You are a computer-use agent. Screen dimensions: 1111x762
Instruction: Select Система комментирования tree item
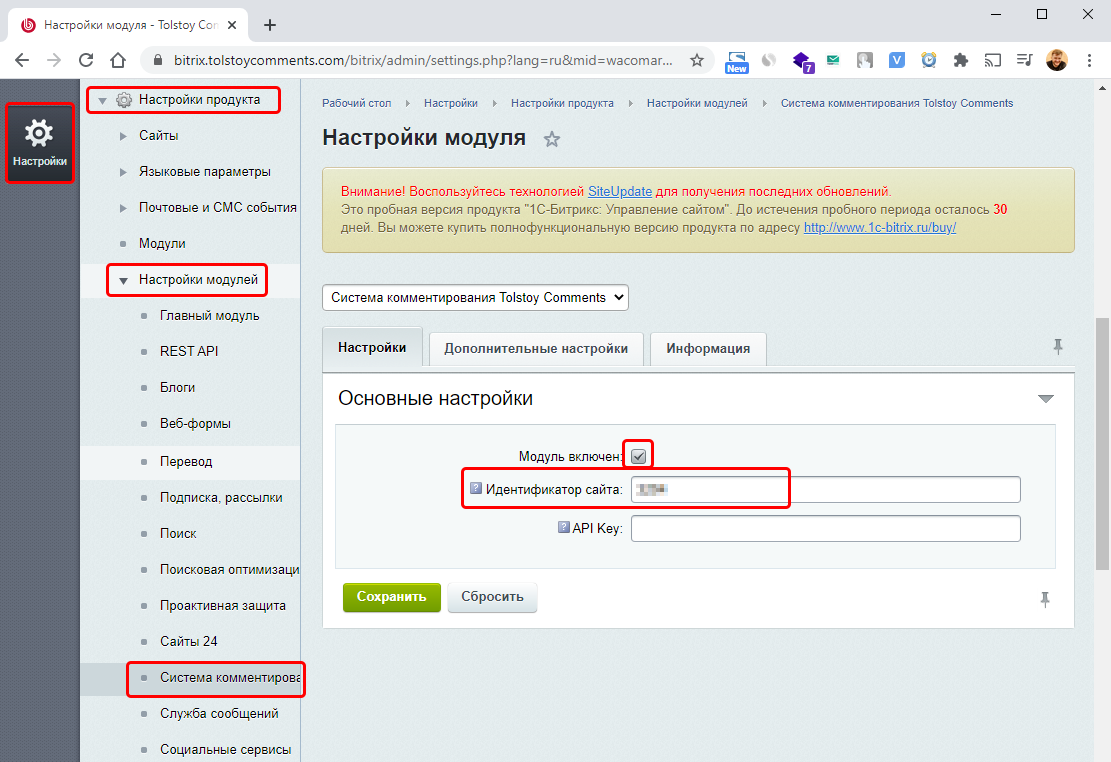[230, 678]
